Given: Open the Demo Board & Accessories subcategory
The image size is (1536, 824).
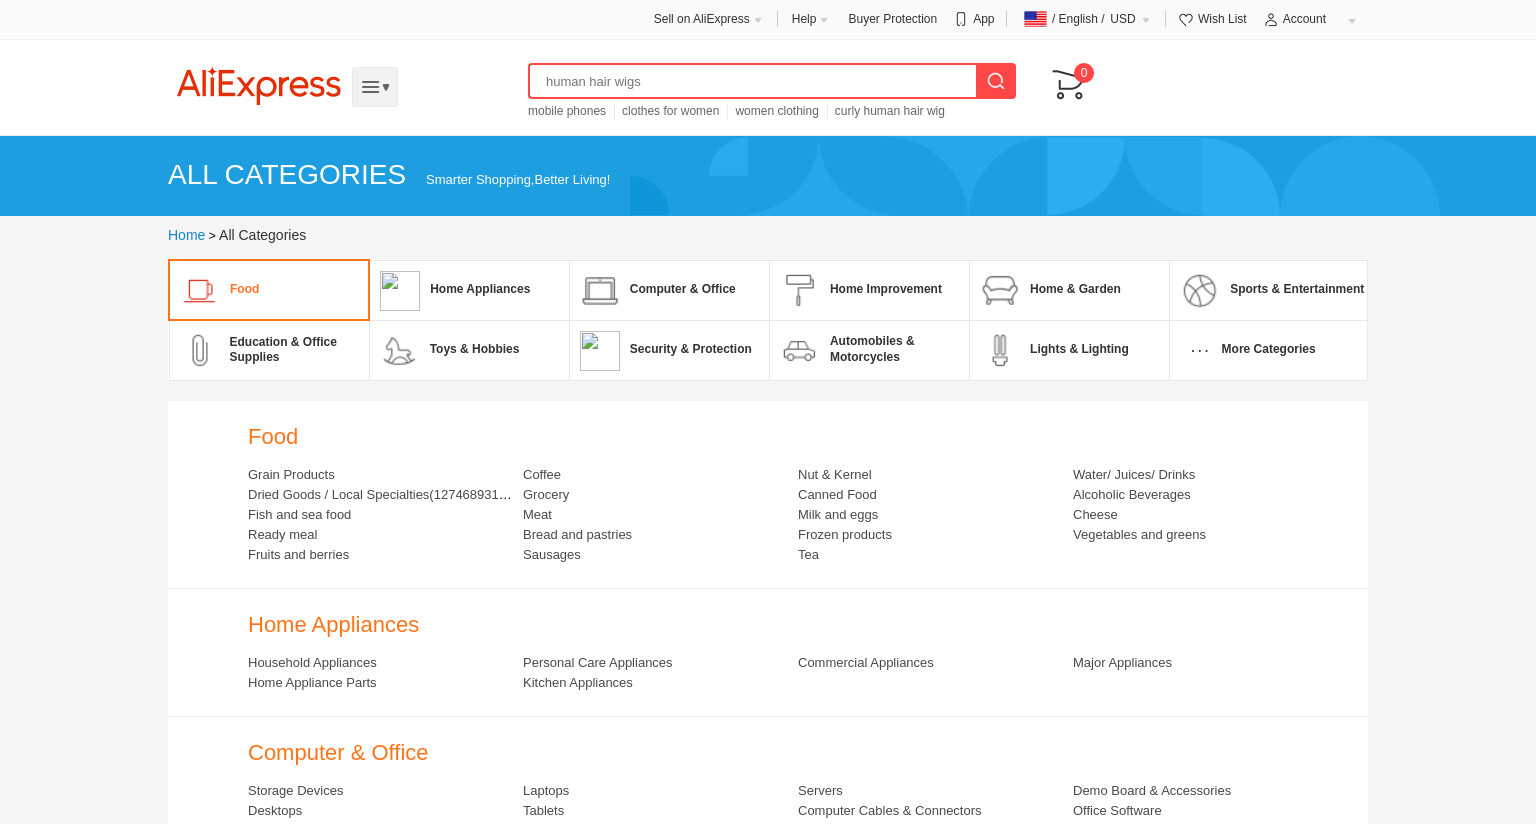Looking at the screenshot, I should point(1152,791).
